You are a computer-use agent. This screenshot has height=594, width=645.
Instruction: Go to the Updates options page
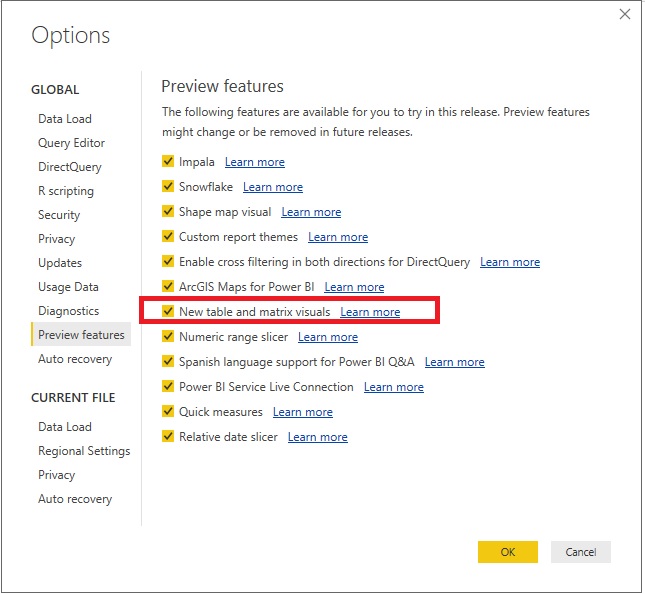point(60,263)
